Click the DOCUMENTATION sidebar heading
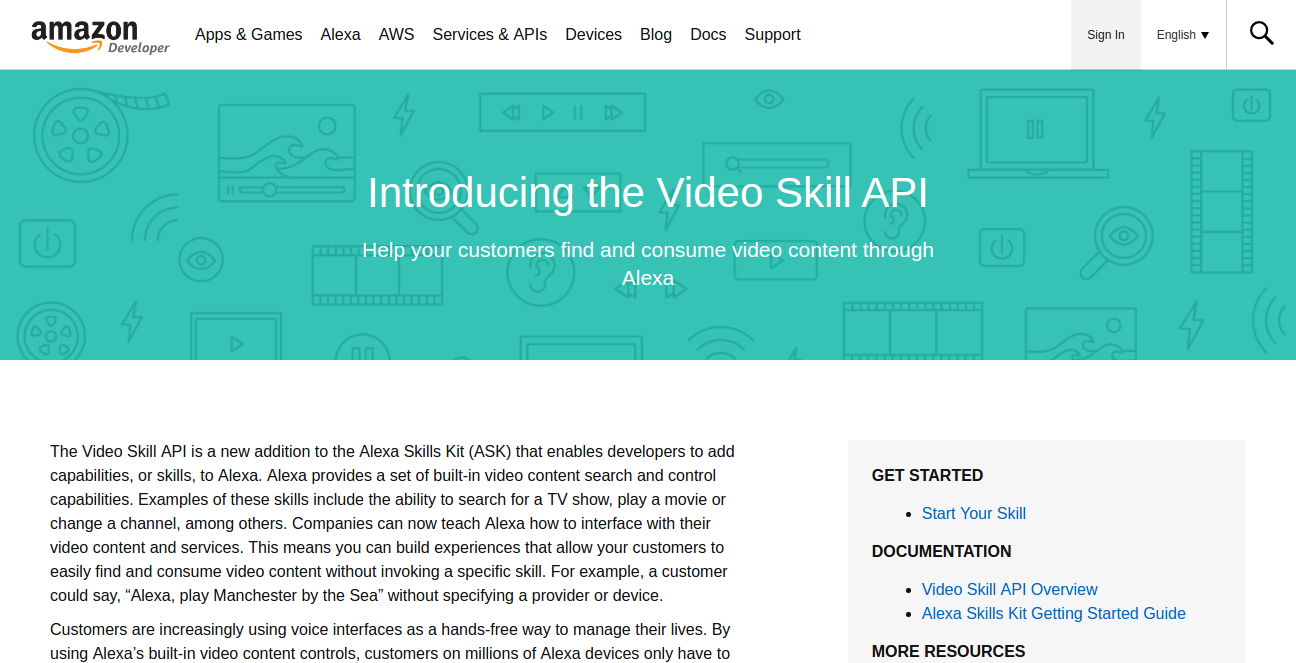 tap(941, 551)
